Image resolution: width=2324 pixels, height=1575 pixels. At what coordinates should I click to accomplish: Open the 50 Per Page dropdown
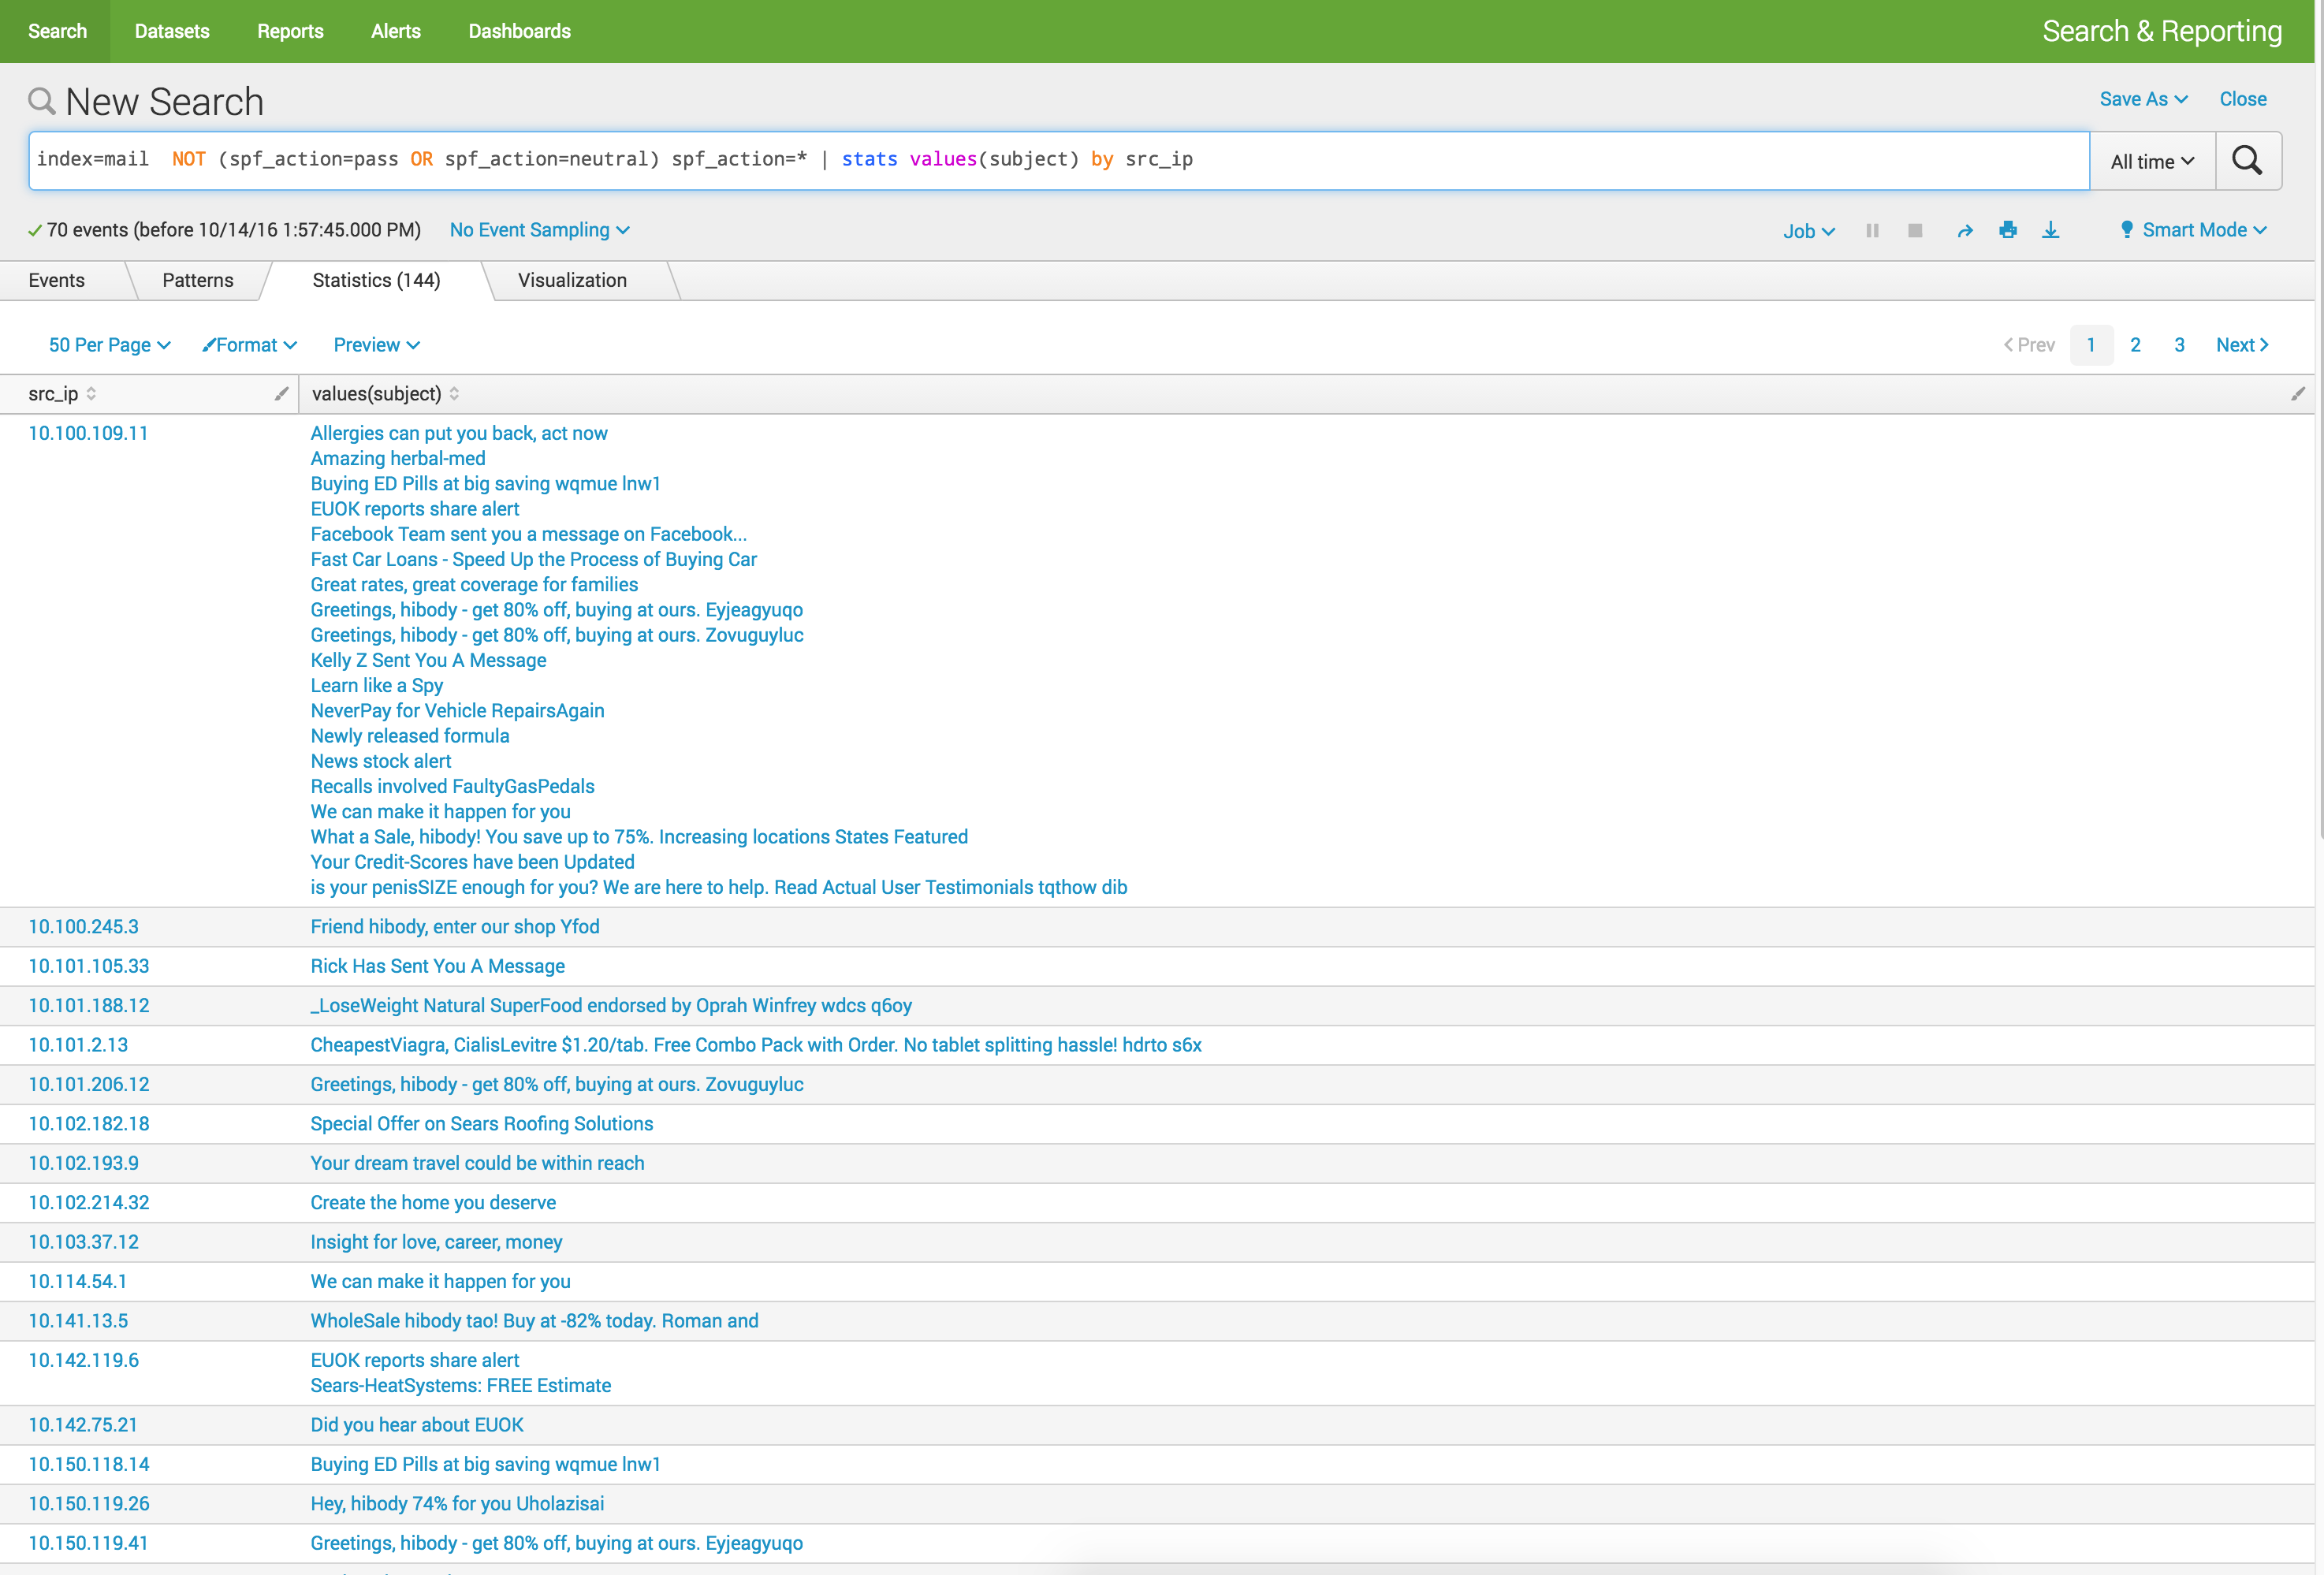pyautogui.click(x=109, y=345)
